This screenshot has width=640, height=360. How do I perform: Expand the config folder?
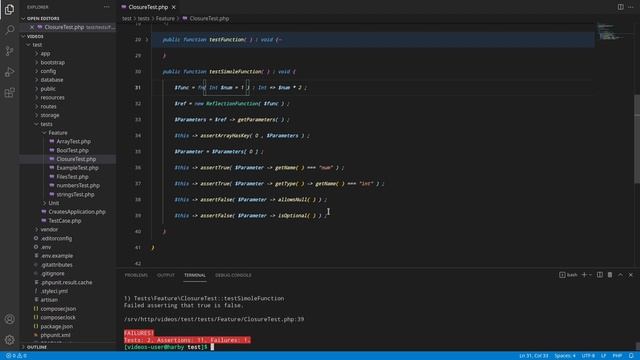pos(48,71)
